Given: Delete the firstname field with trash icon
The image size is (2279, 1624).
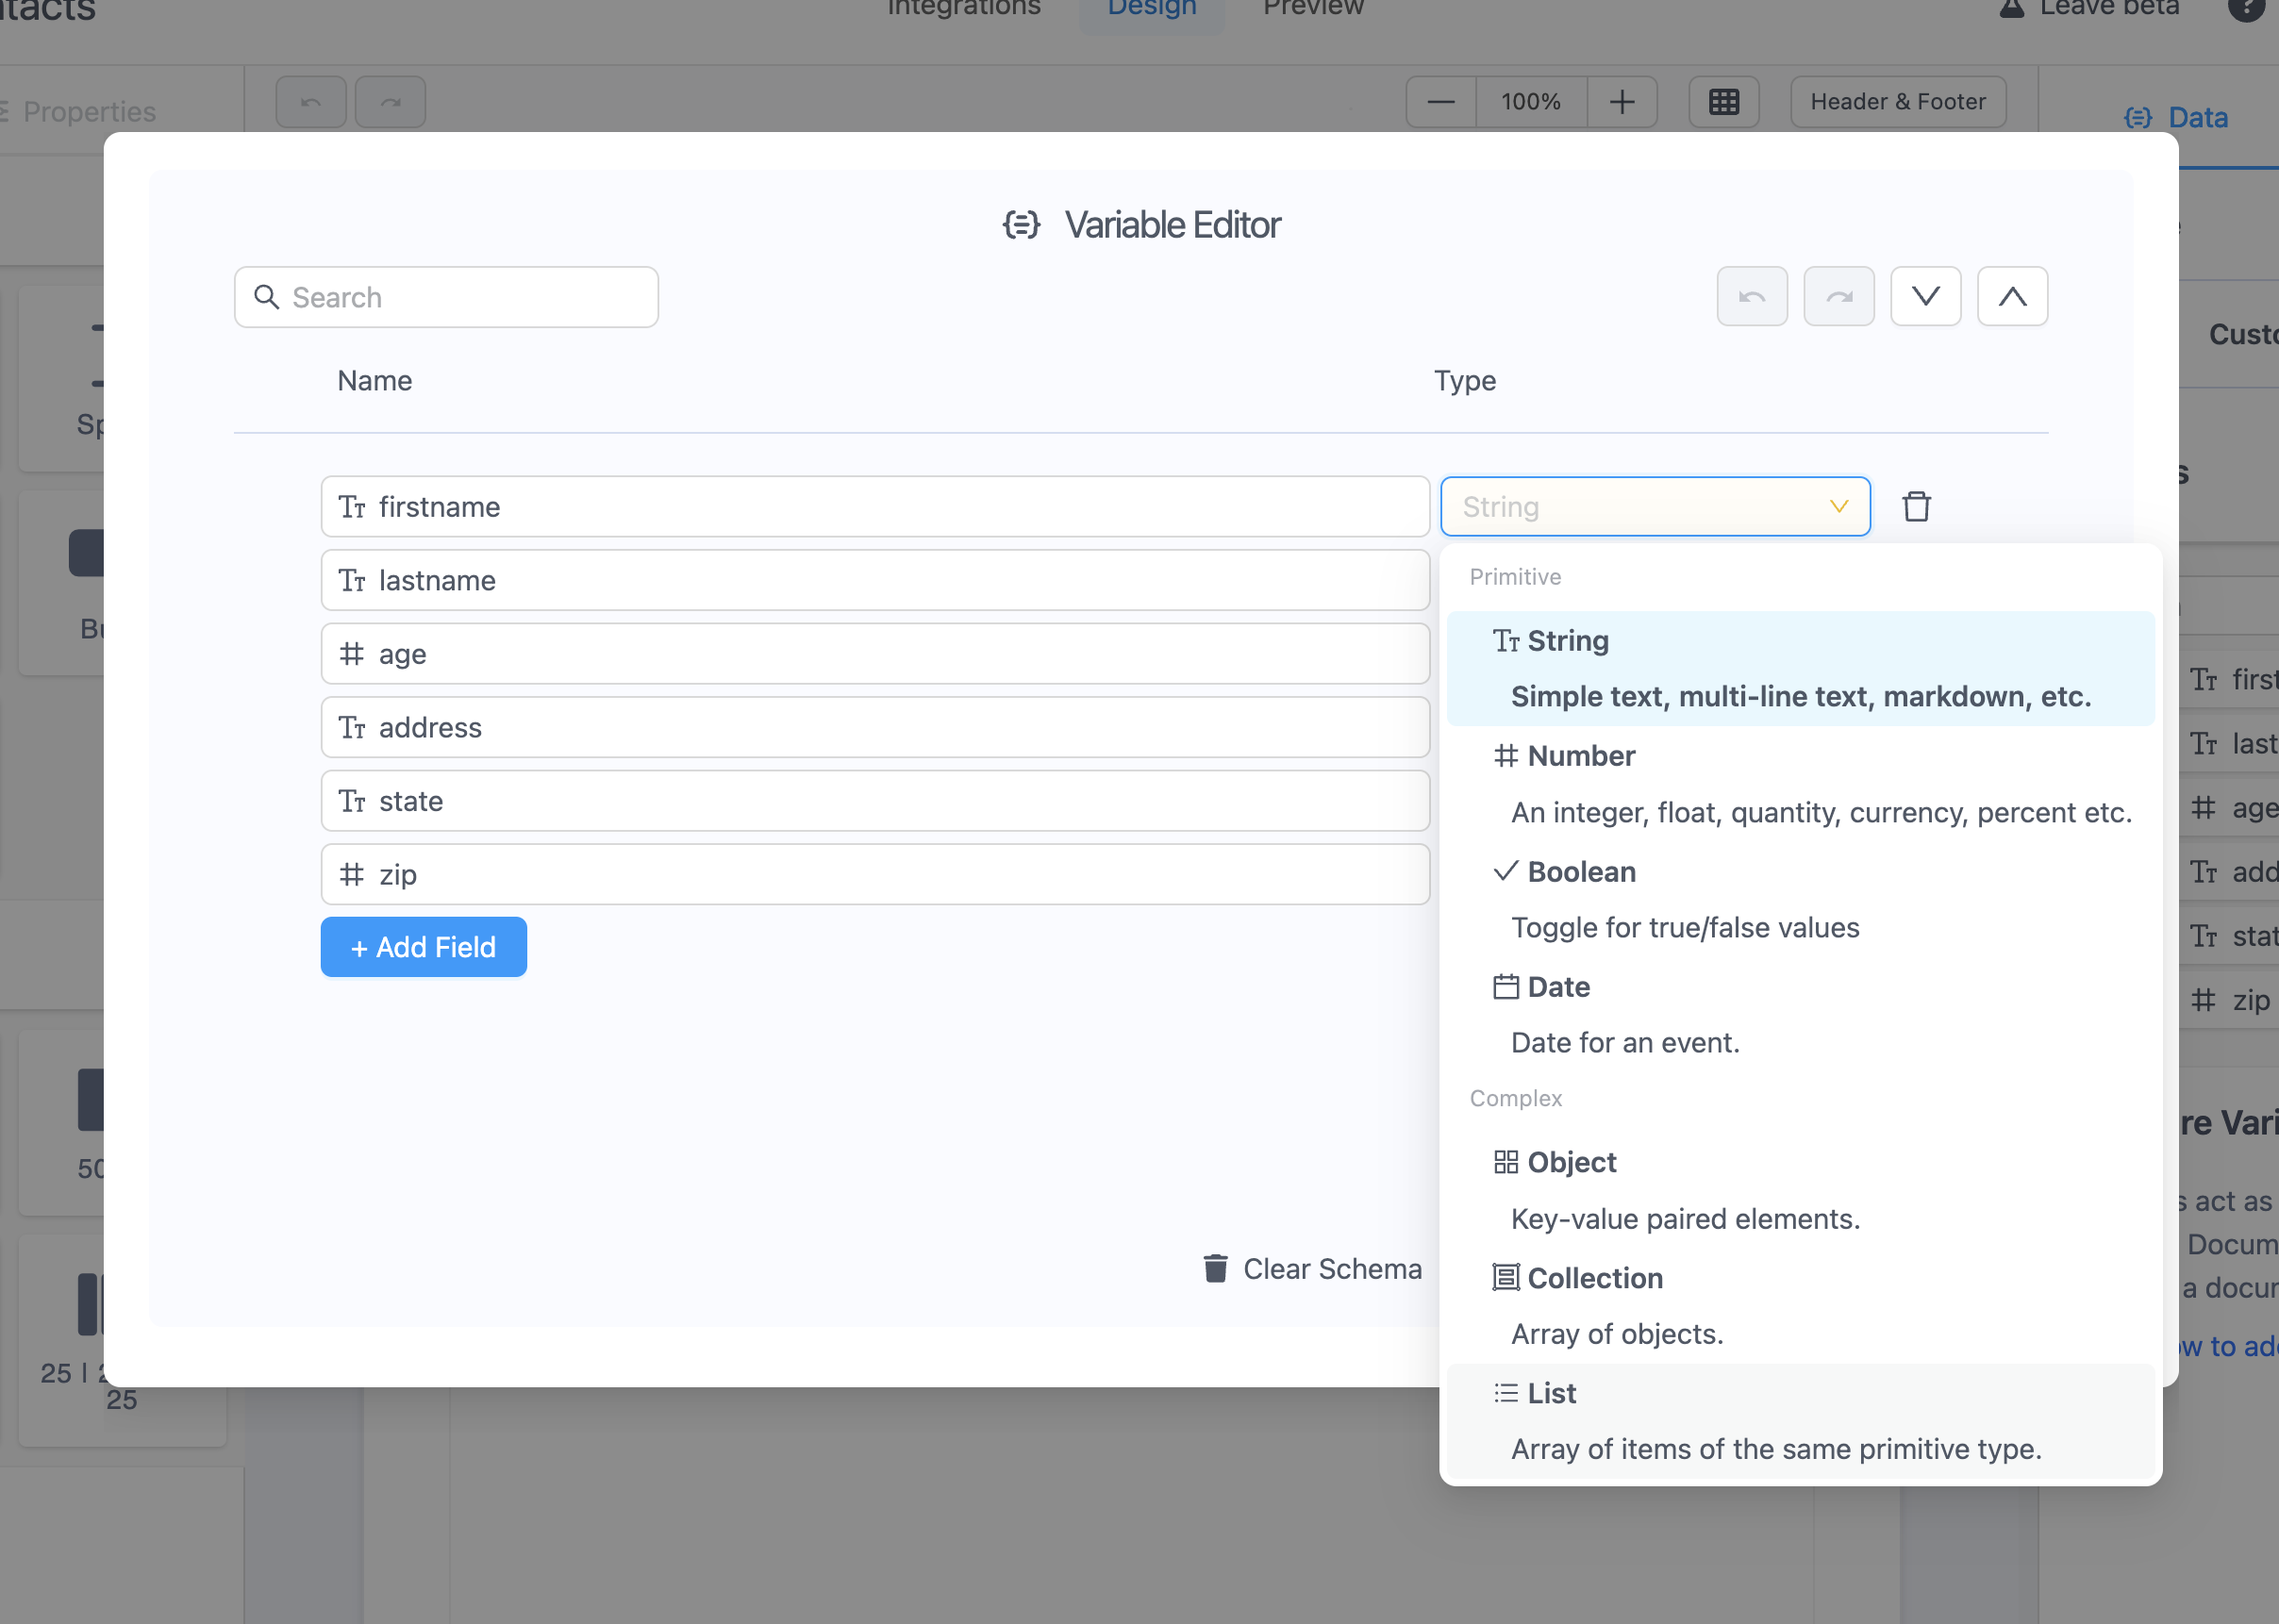Looking at the screenshot, I should click(1916, 507).
